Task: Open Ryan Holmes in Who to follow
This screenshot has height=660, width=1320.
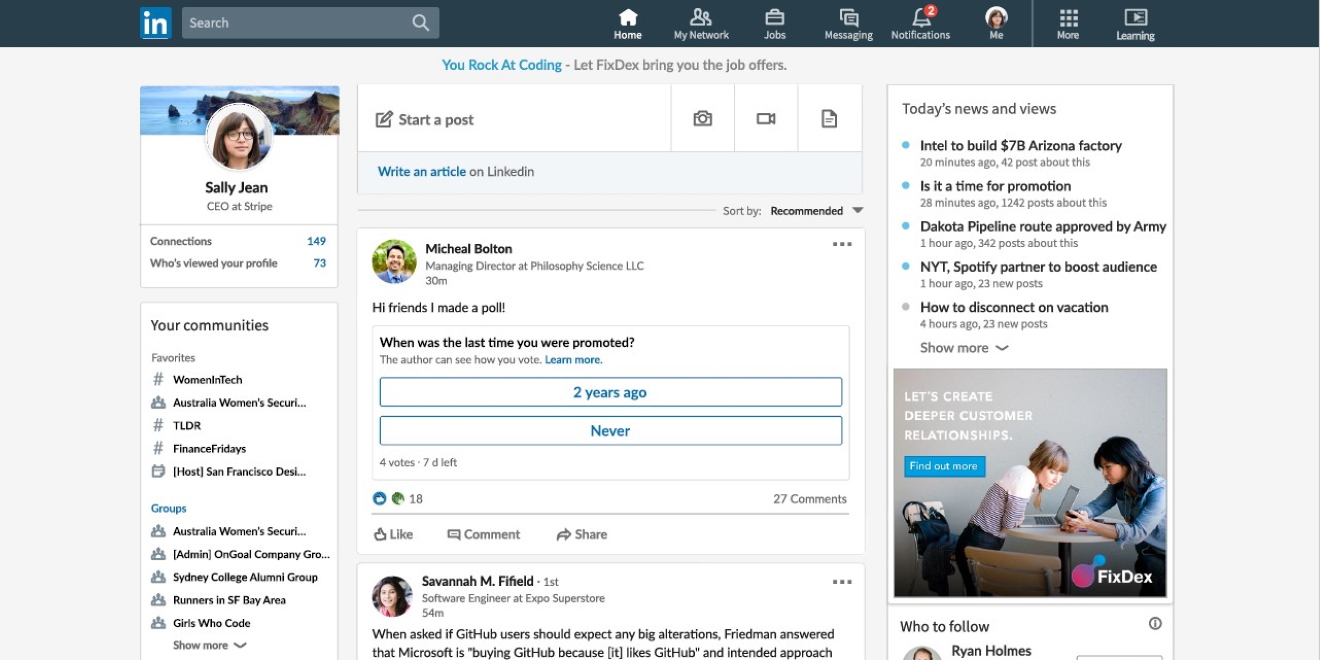Action: pos(993,651)
